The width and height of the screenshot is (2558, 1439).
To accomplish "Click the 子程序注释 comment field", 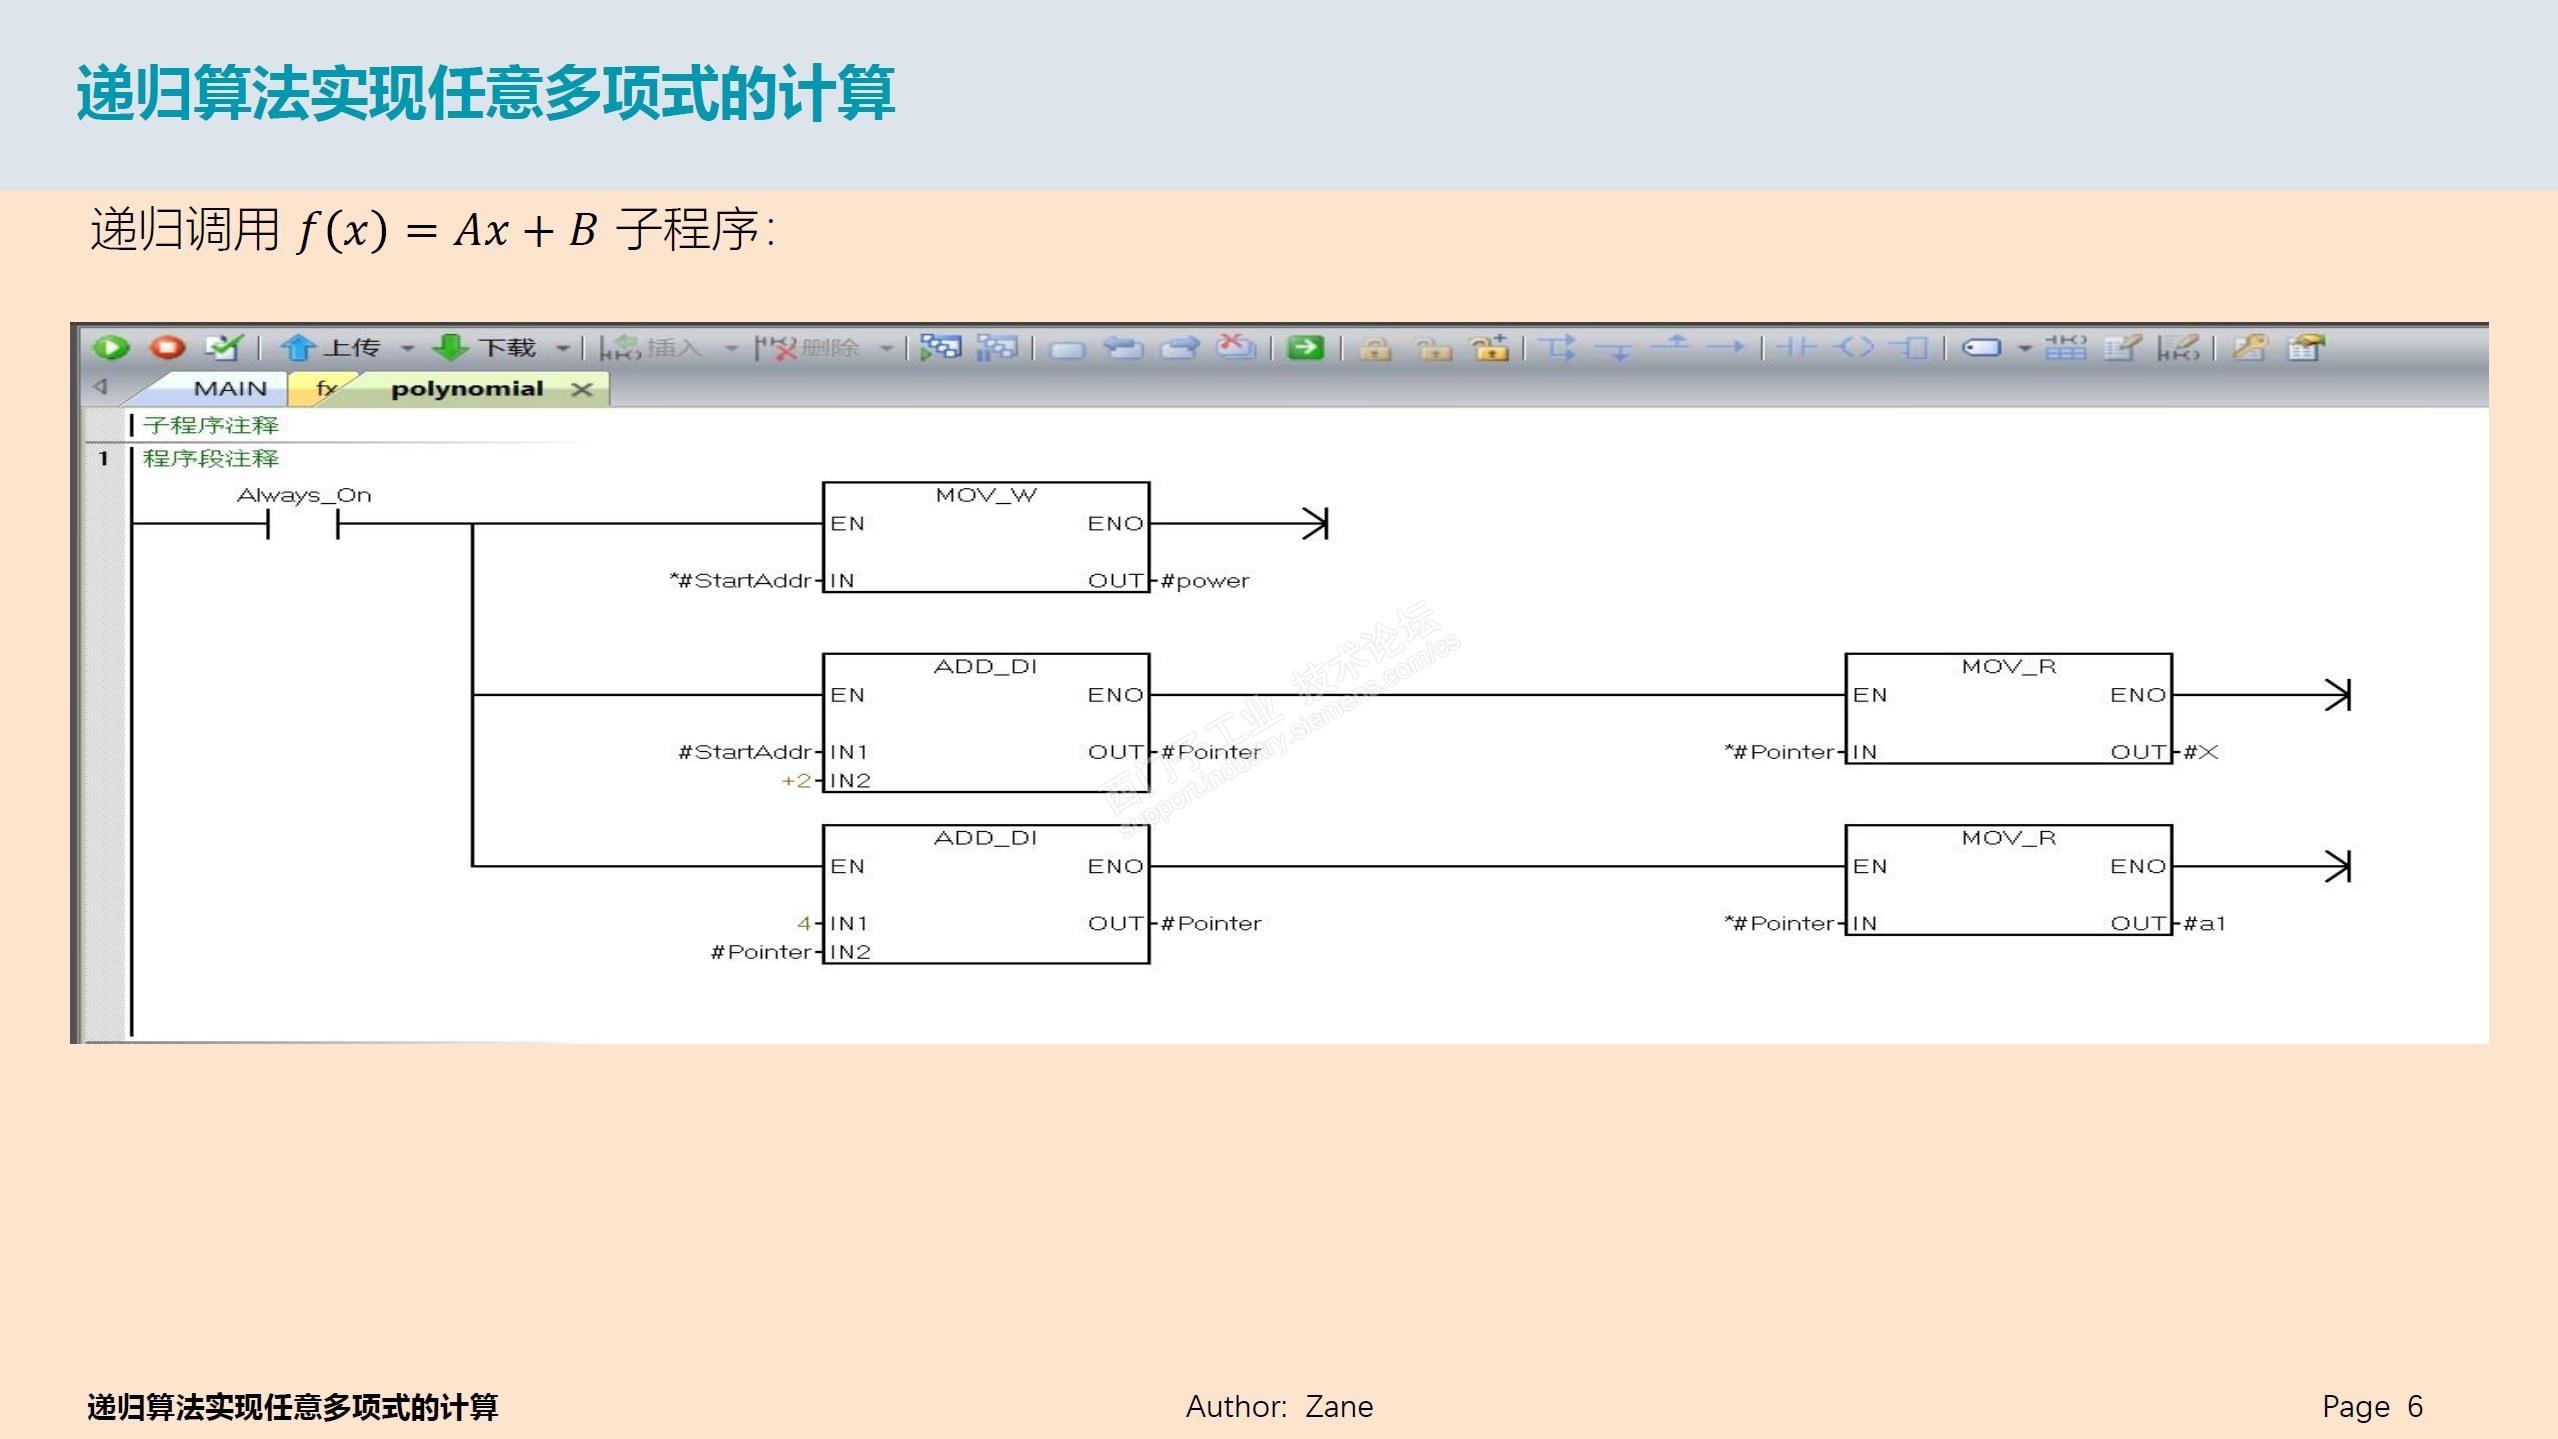I will pos(211,426).
